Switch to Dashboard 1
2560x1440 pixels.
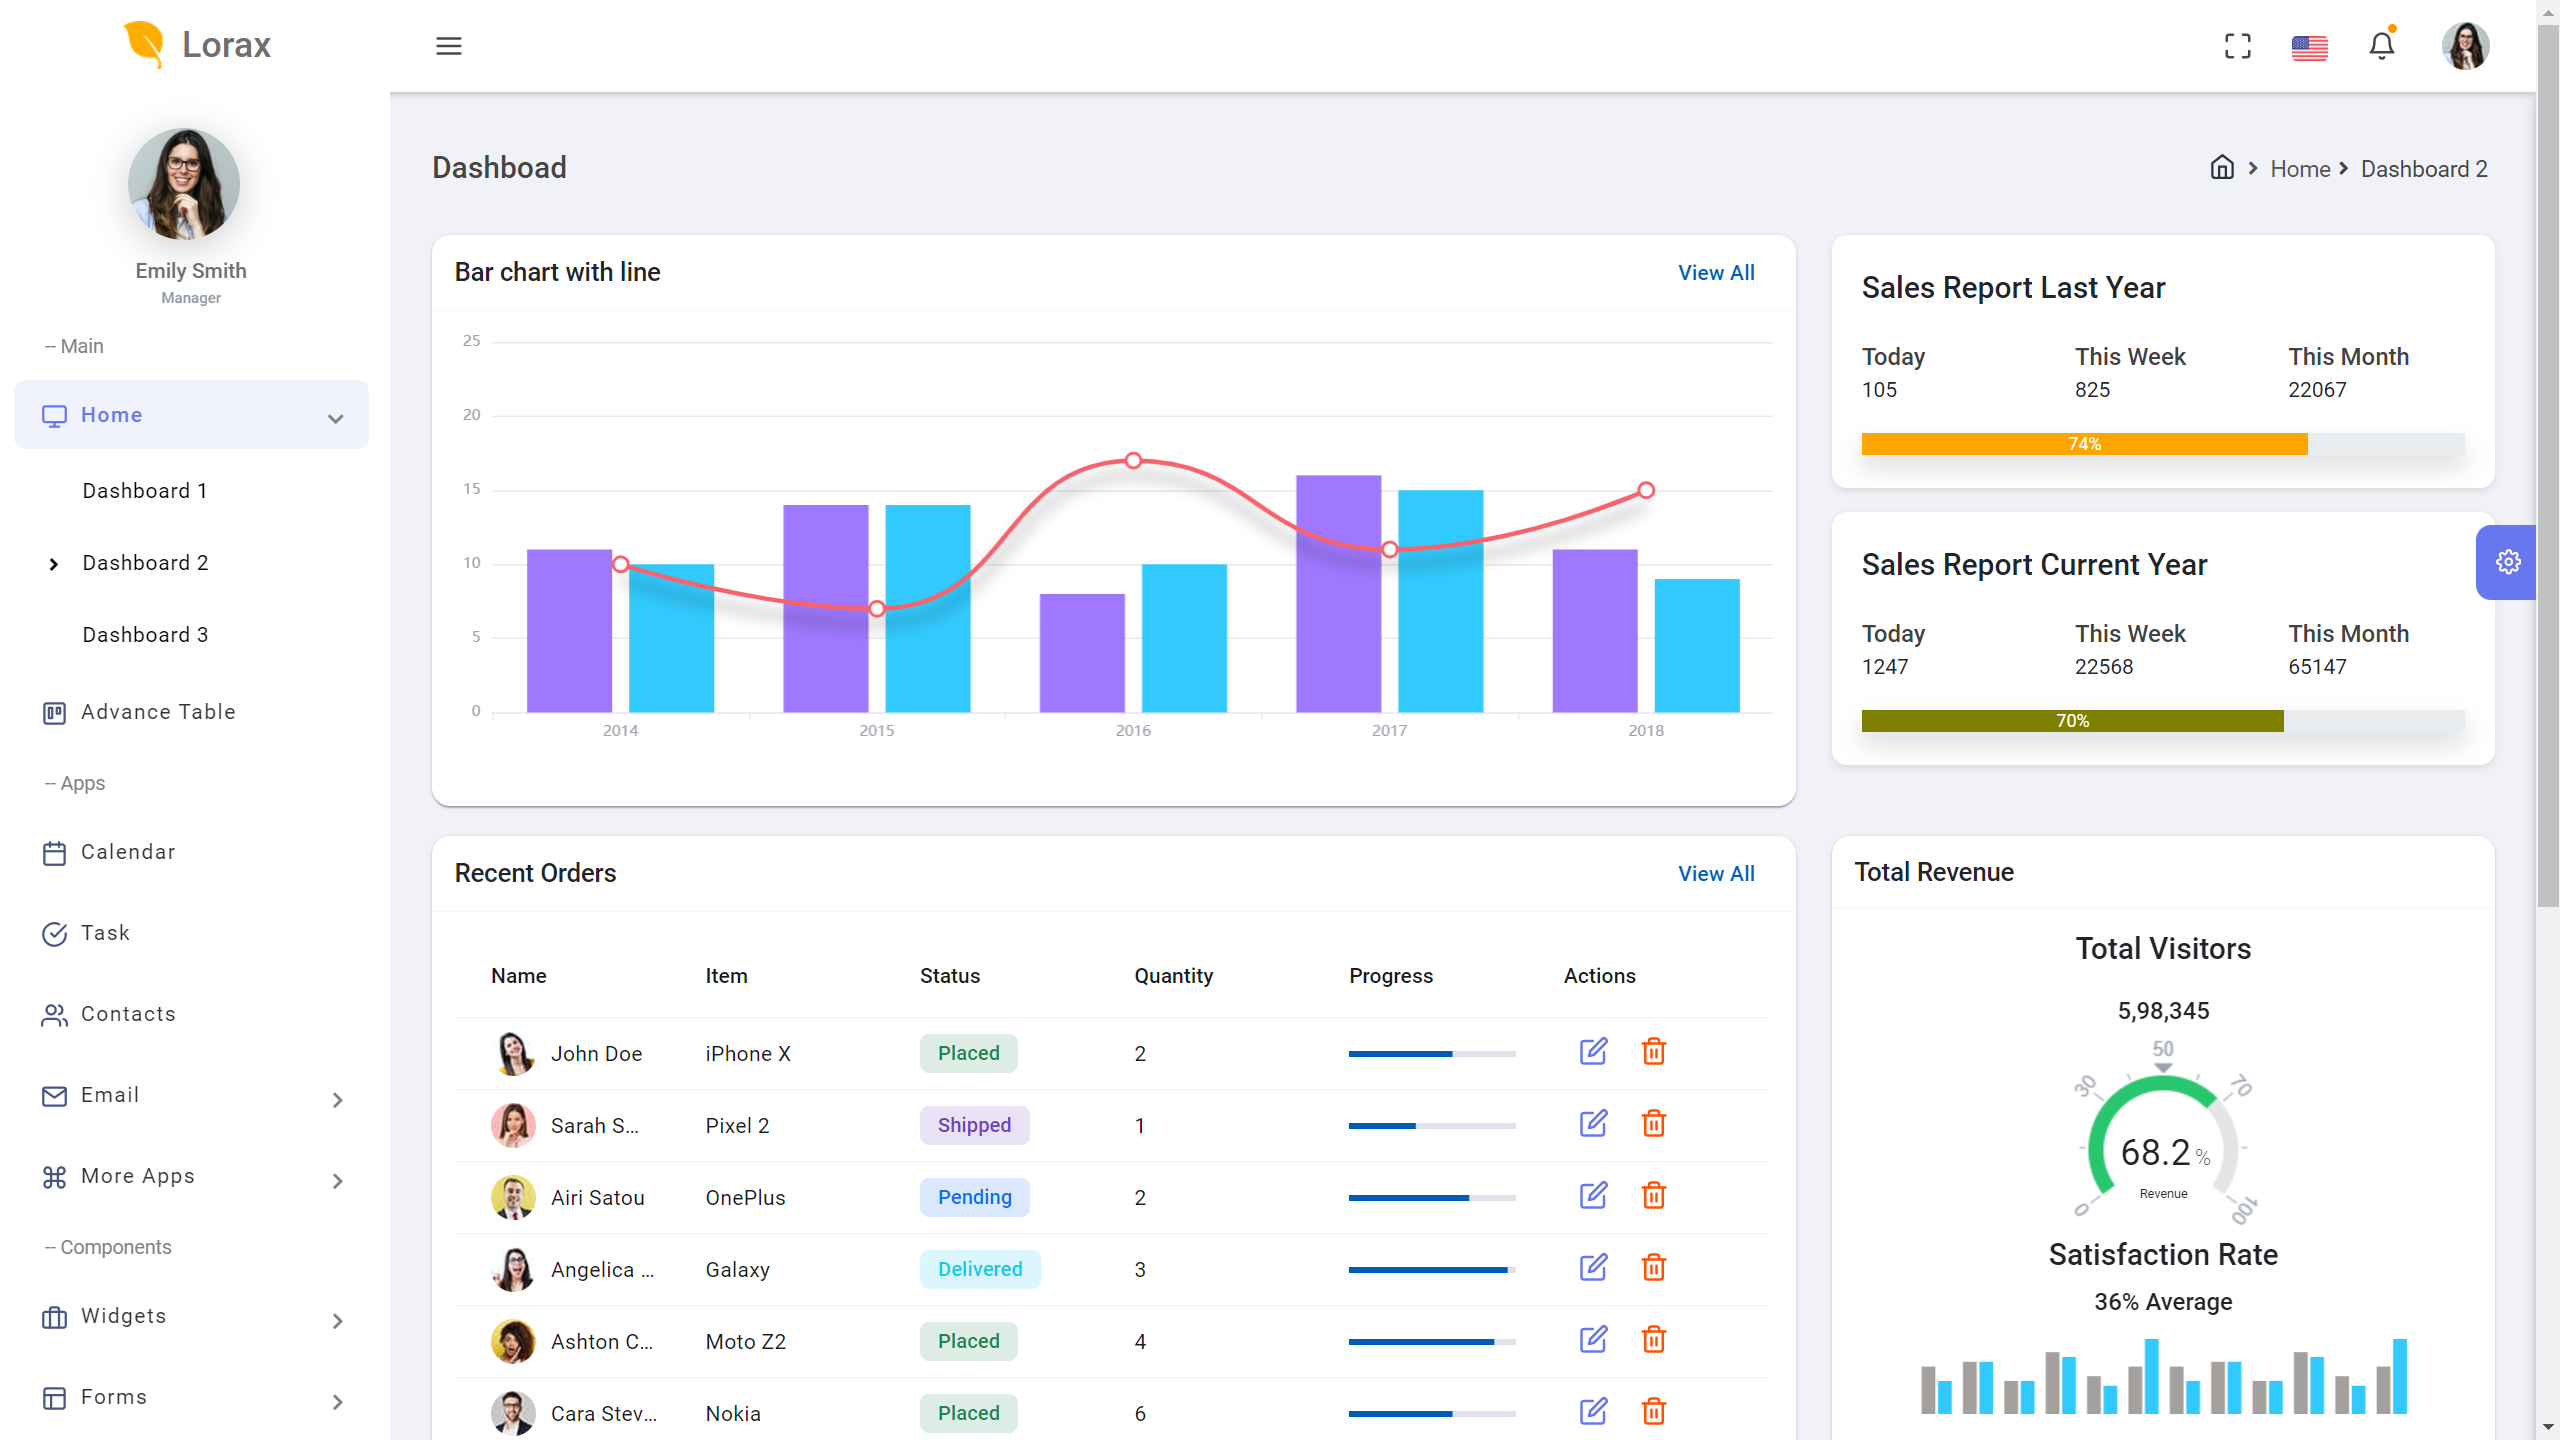(x=144, y=490)
